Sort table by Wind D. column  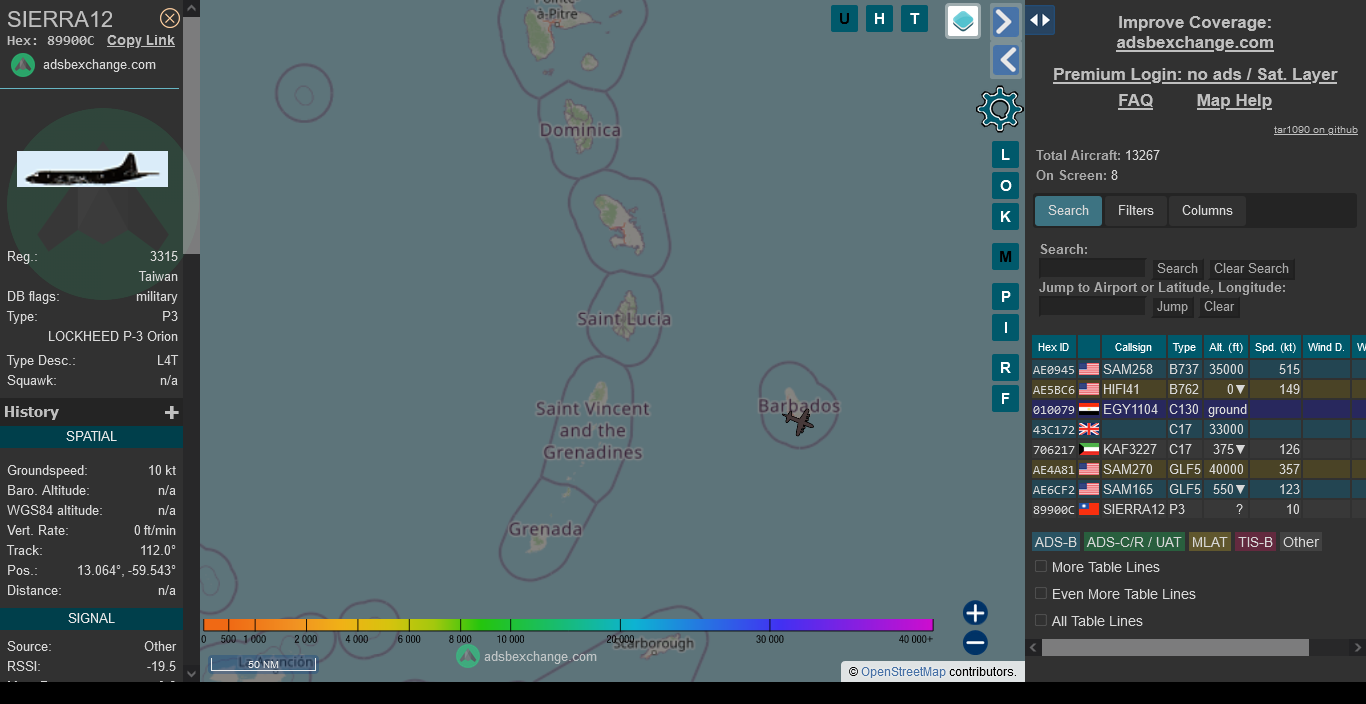click(x=1326, y=347)
